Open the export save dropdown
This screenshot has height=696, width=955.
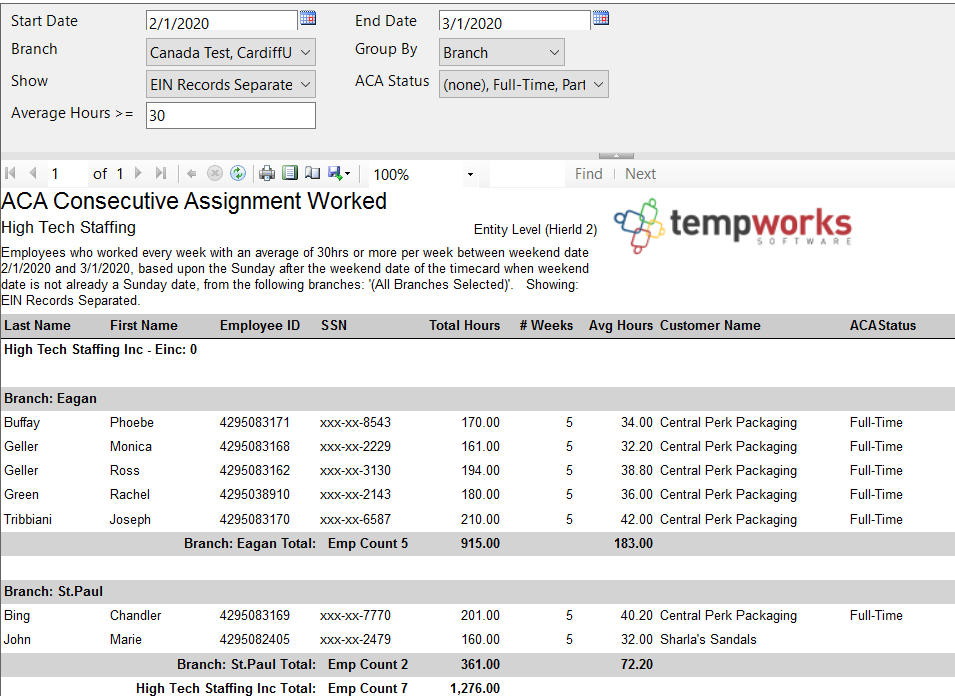[339, 174]
